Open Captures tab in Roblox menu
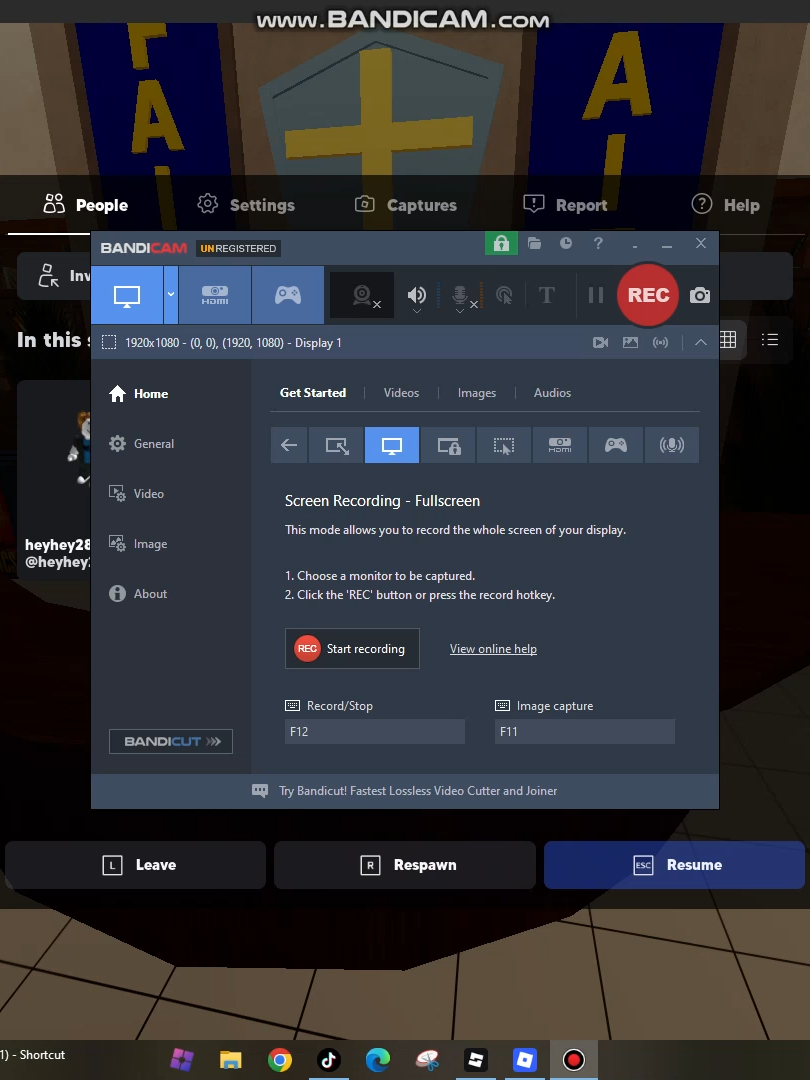Image resolution: width=810 pixels, height=1080 pixels. pyautogui.click(x=405, y=205)
